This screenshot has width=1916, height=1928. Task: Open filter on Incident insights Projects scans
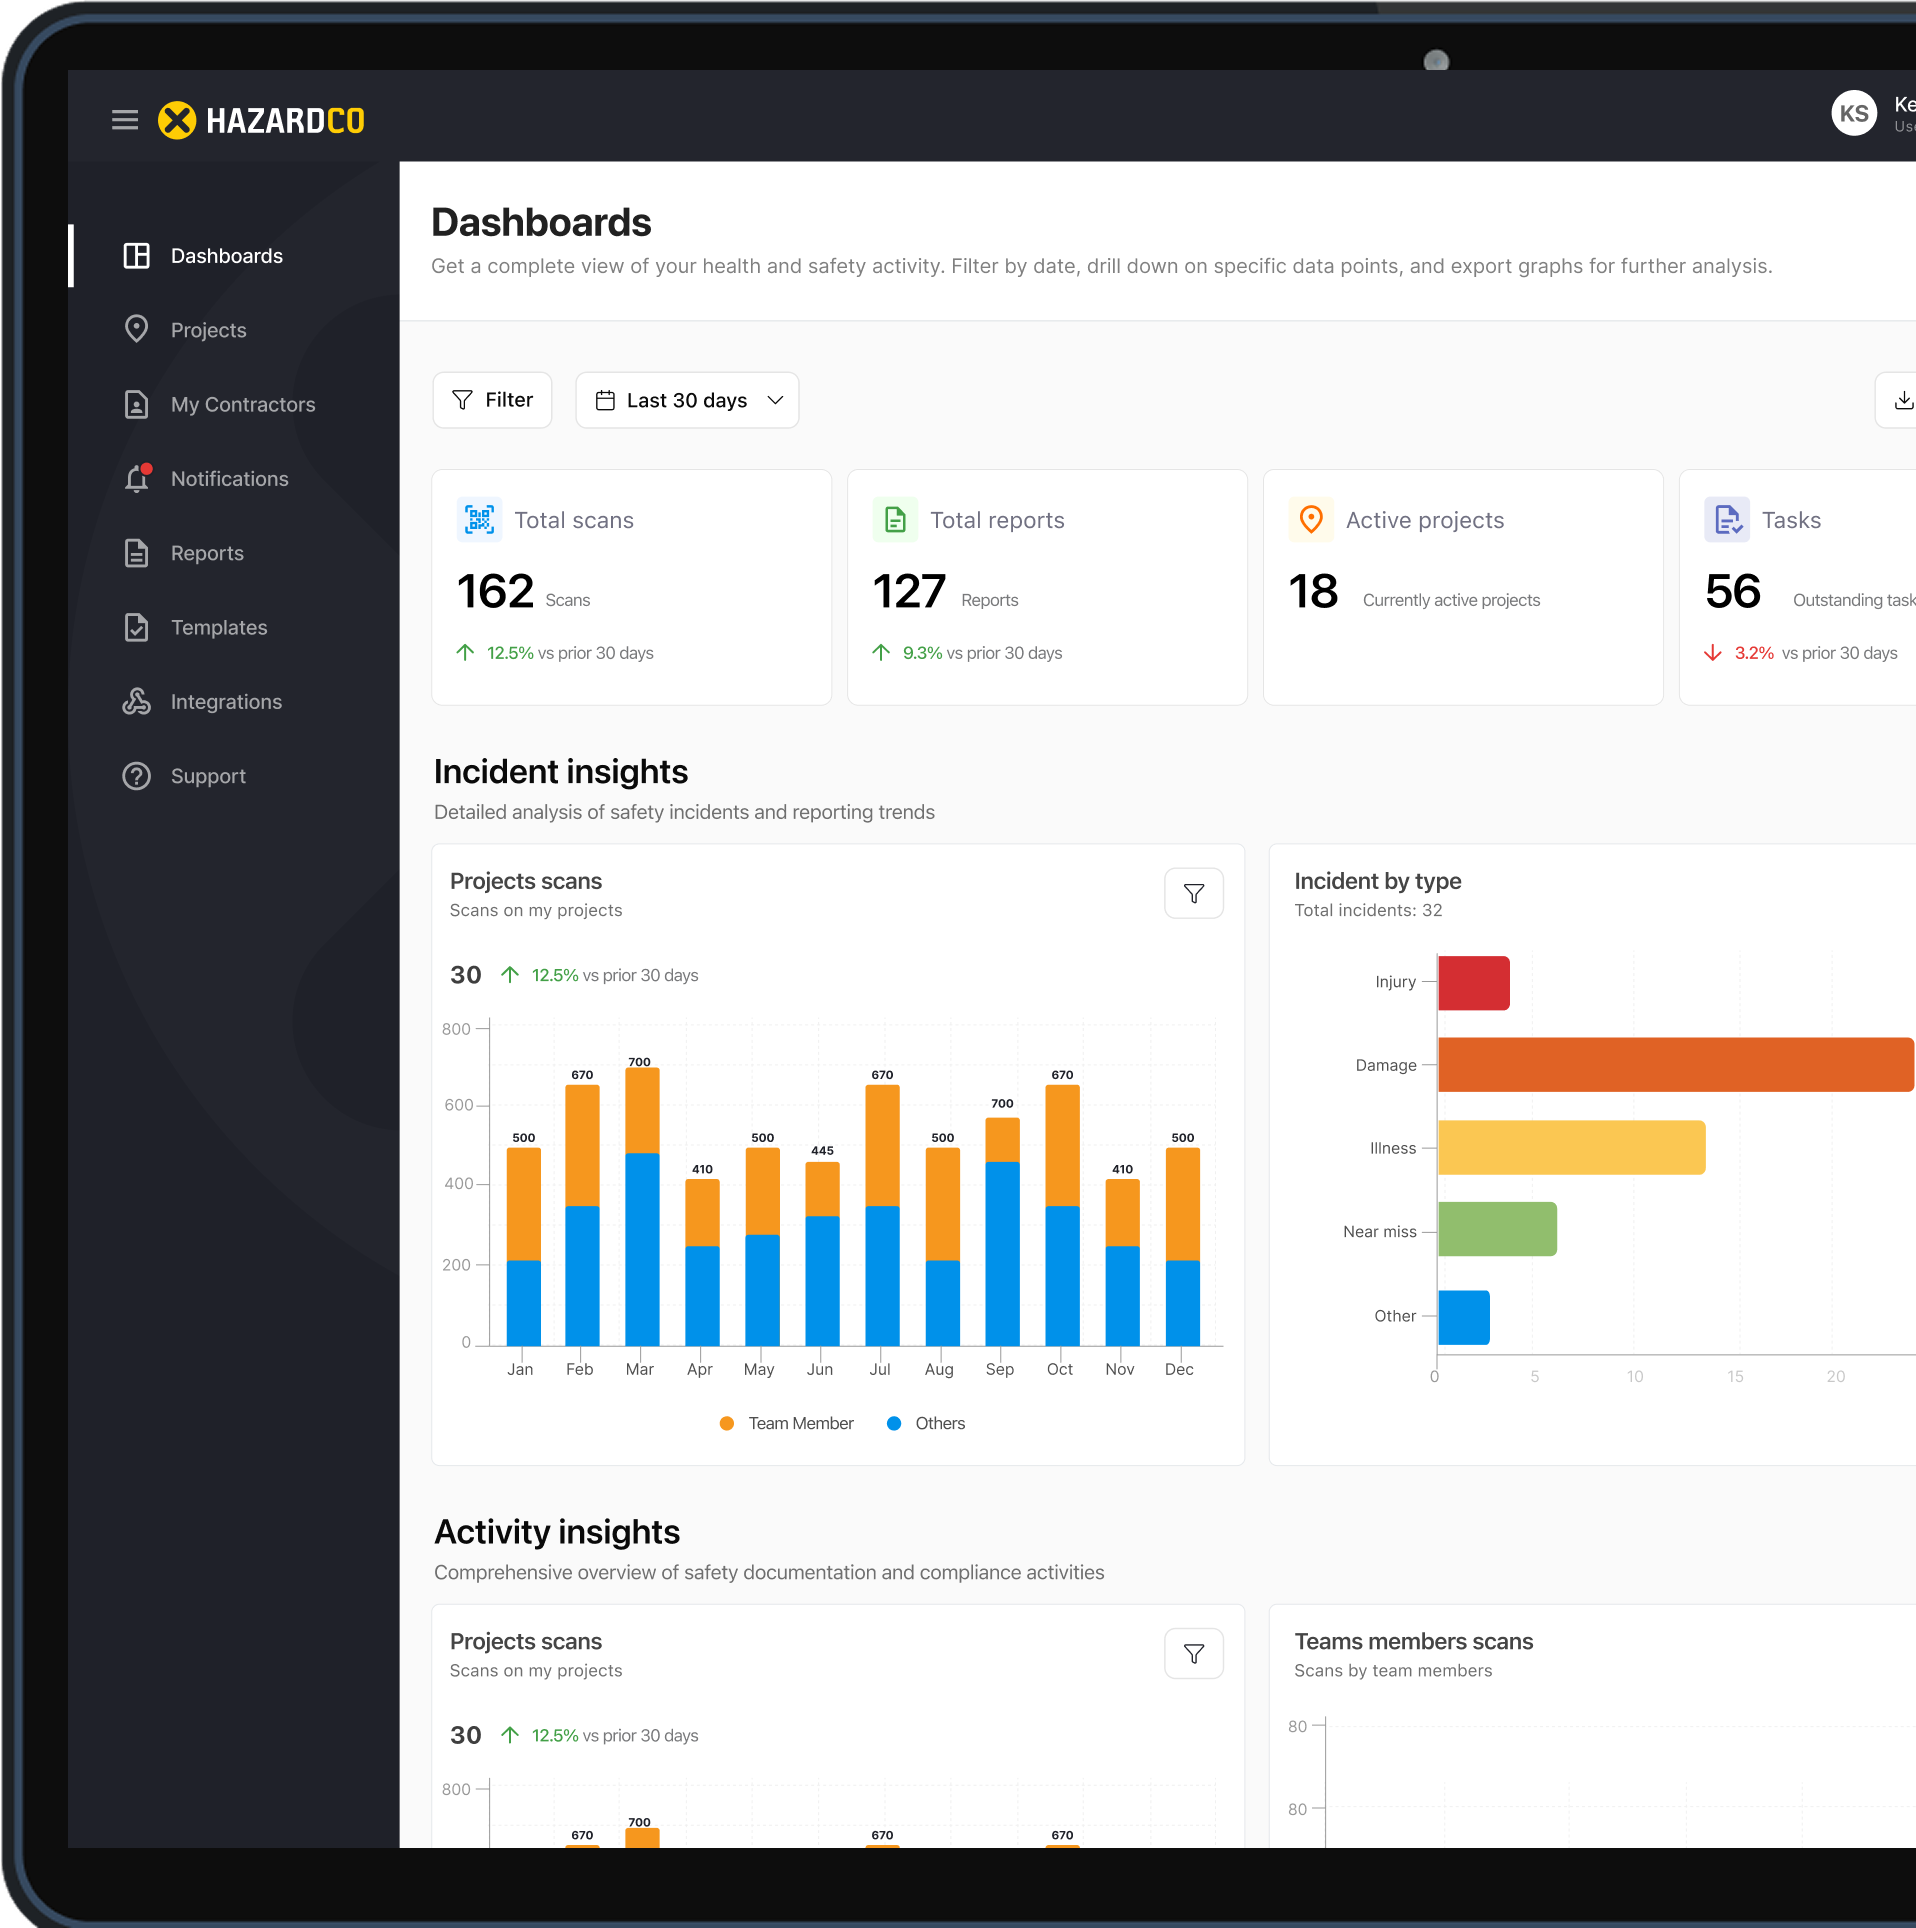[x=1193, y=893]
